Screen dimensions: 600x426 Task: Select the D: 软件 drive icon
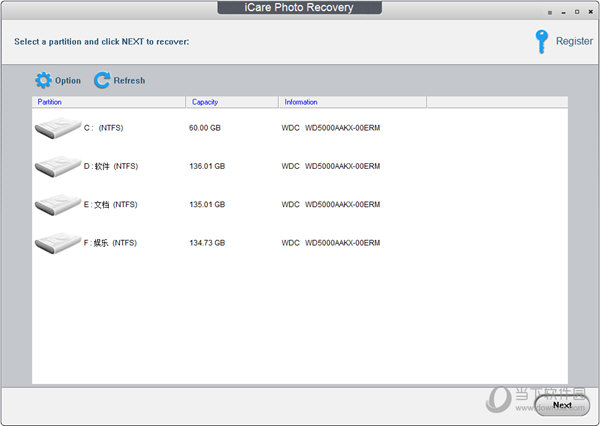58,166
